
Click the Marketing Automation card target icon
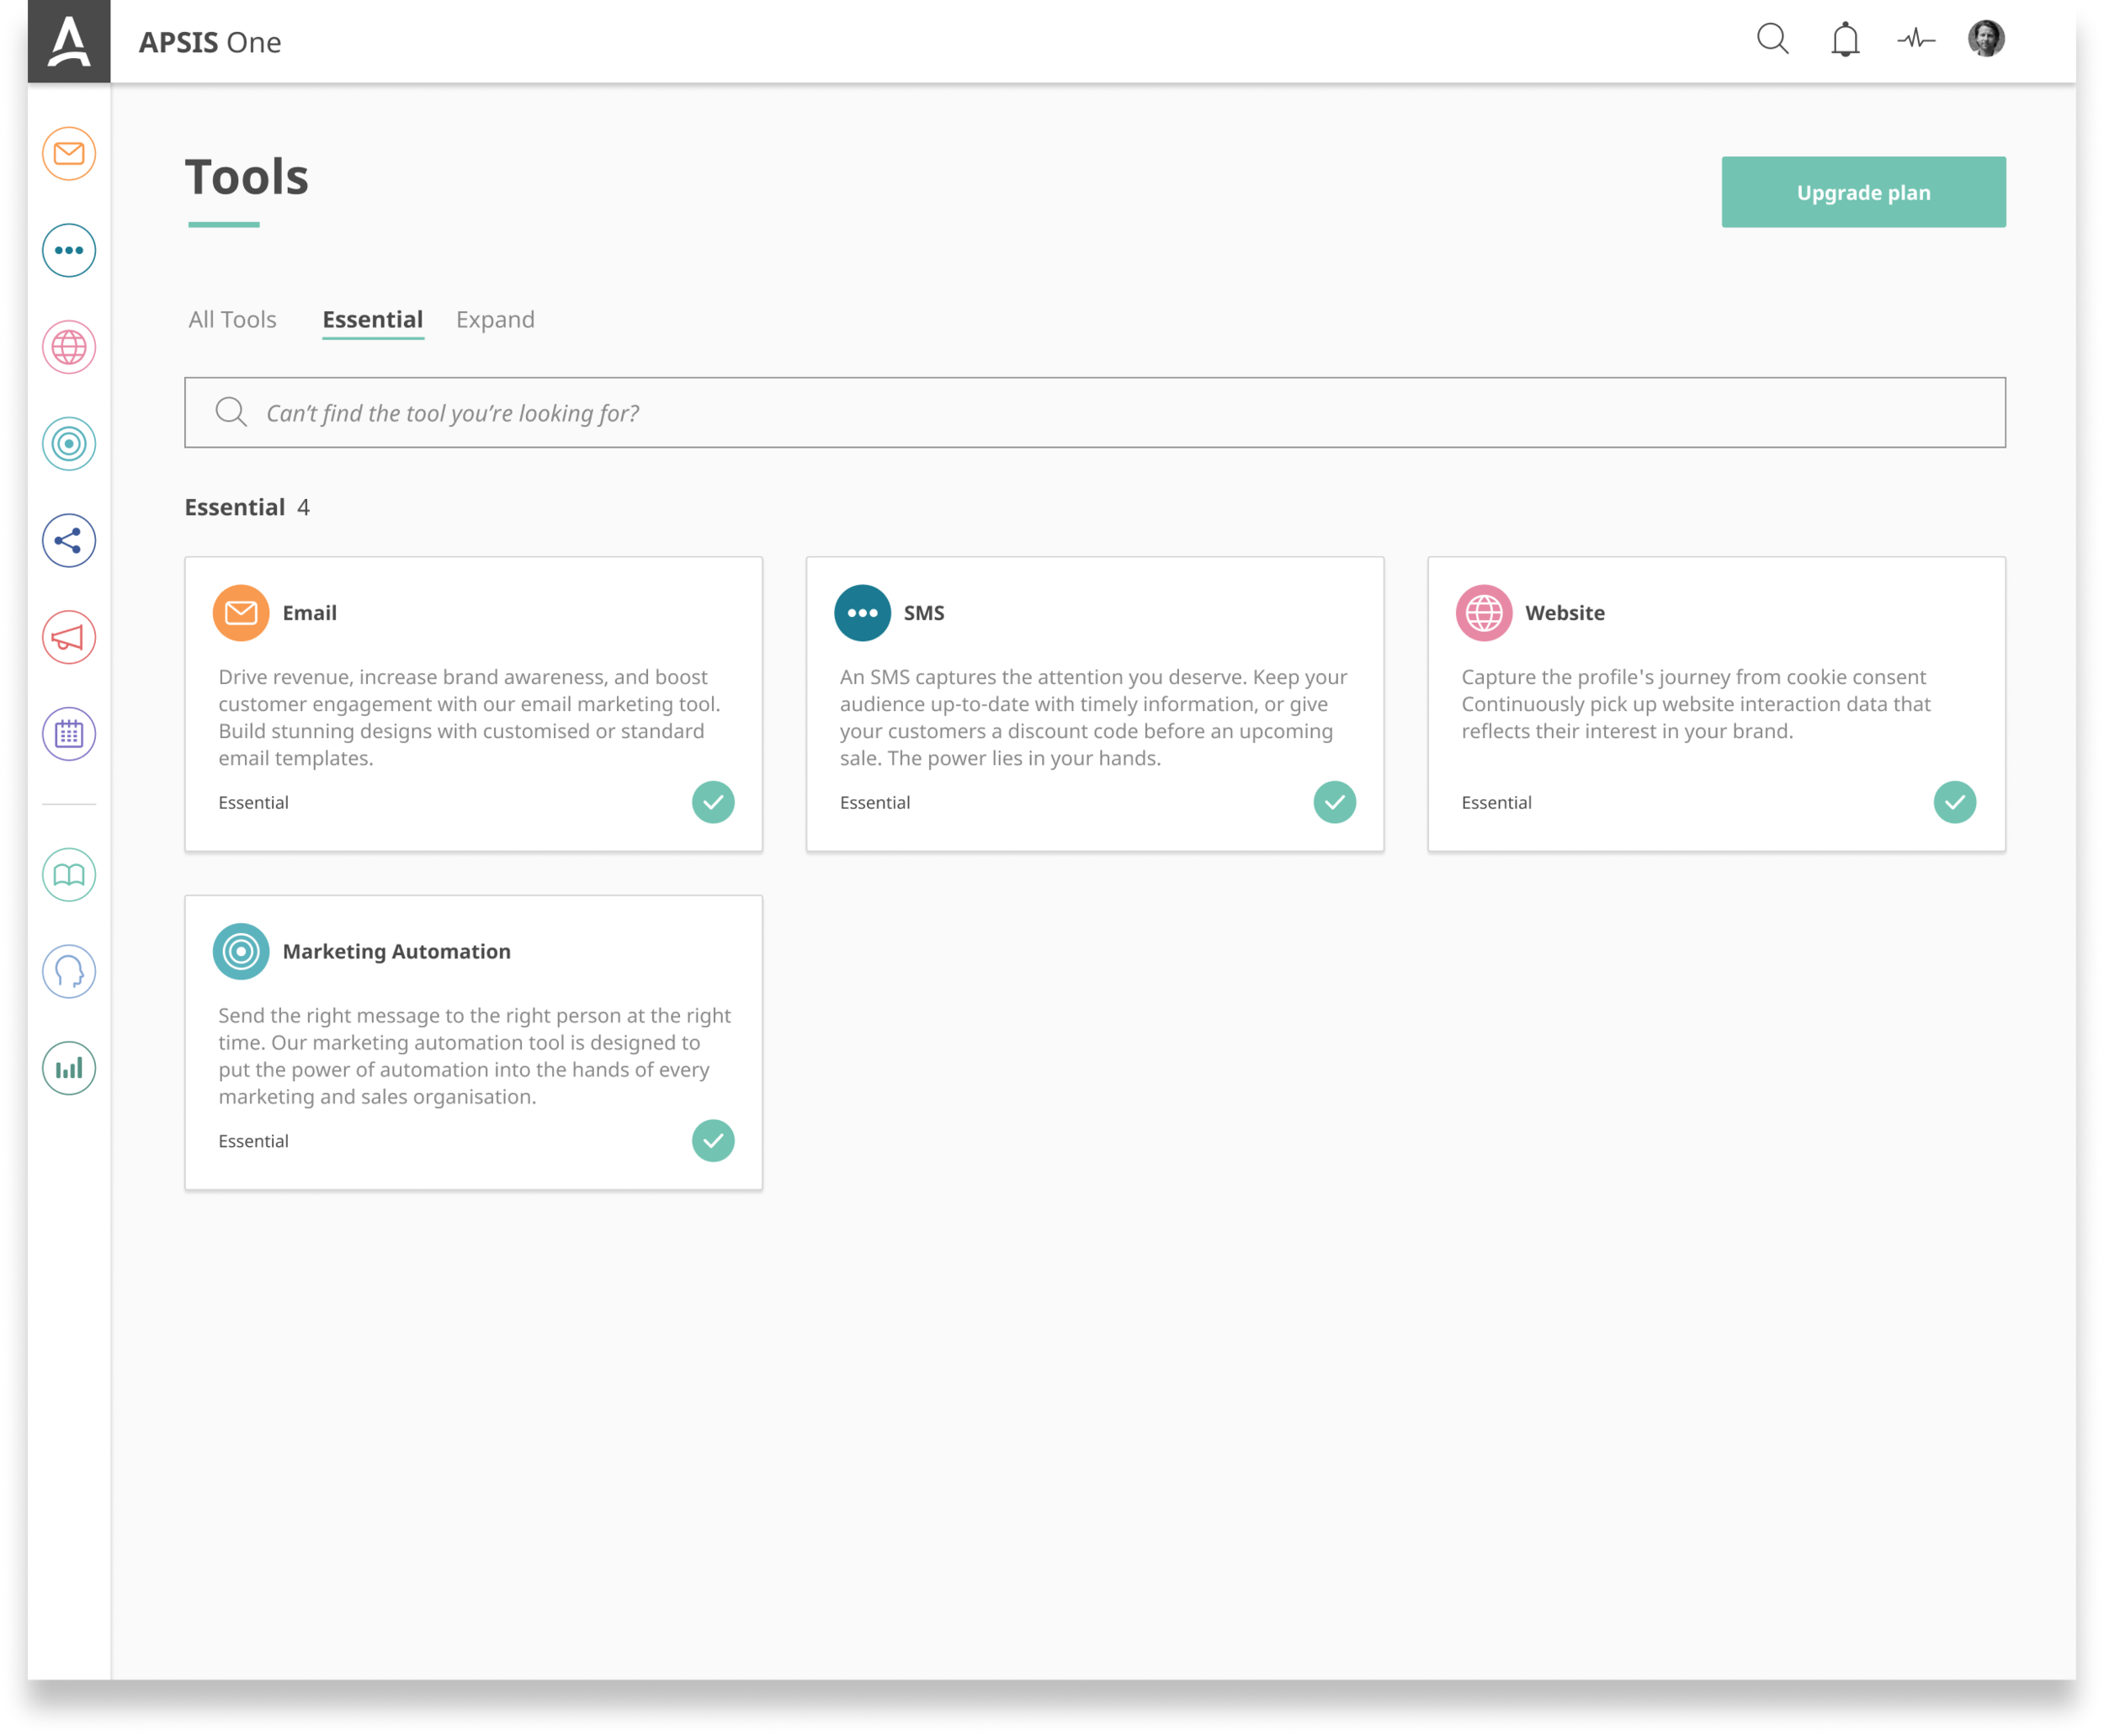coord(241,951)
